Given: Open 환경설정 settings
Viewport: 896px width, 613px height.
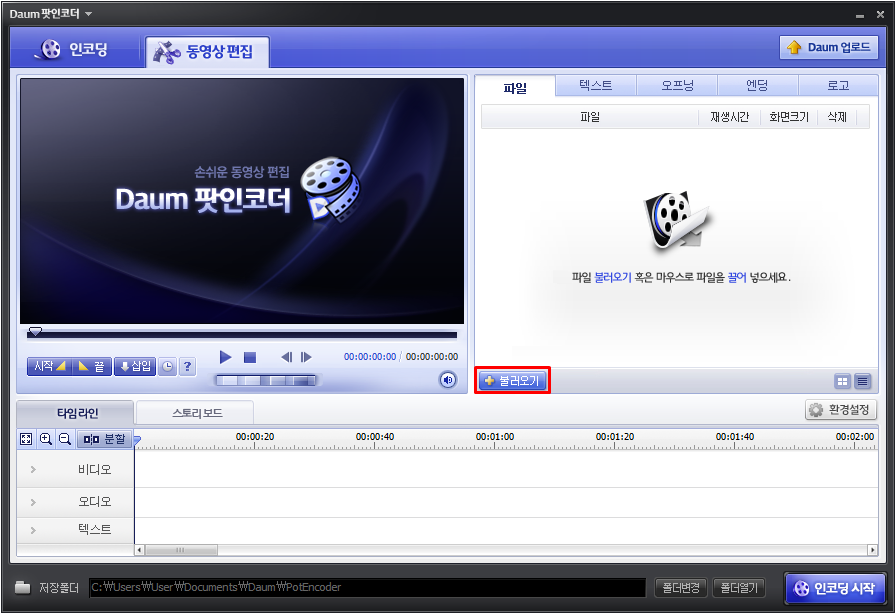Looking at the screenshot, I should (x=841, y=410).
